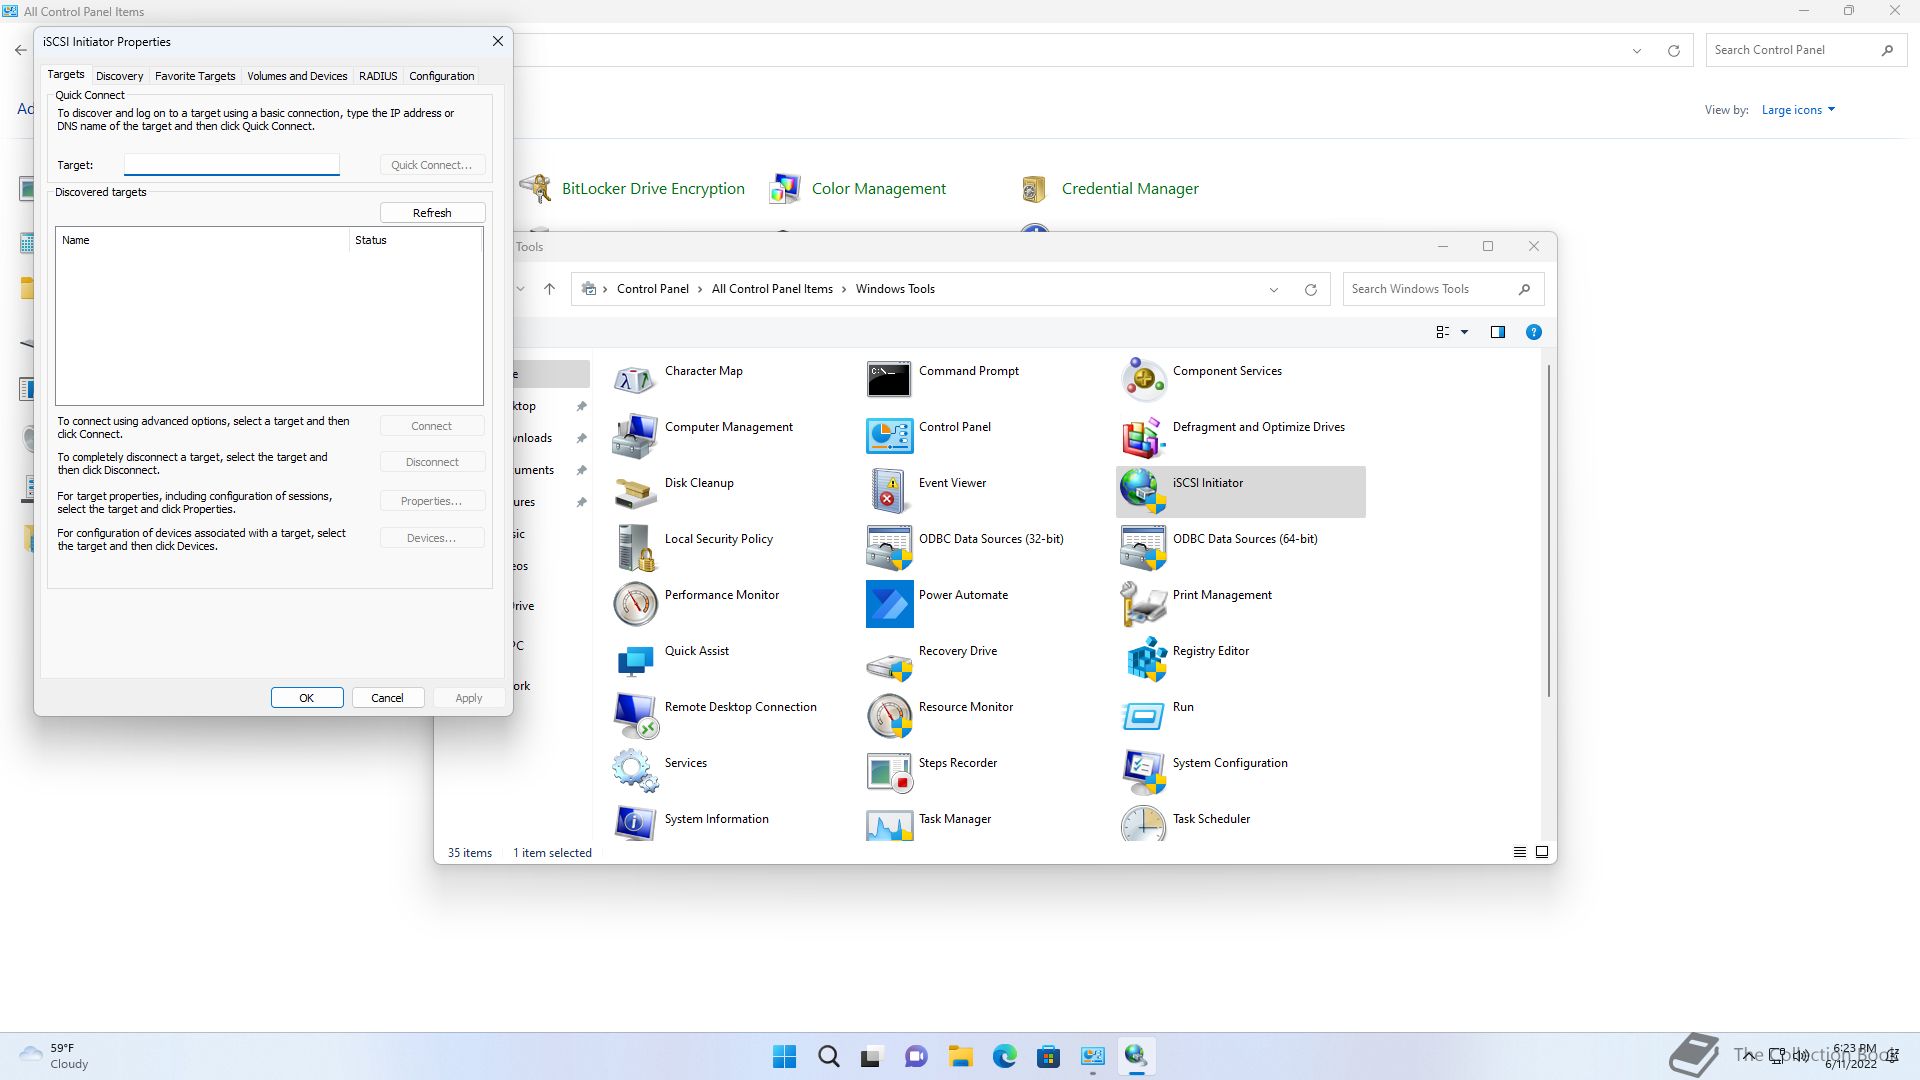1920x1080 pixels.
Task: Cancel the iSCSI Initiator Properties dialog
Action: coord(388,698)
